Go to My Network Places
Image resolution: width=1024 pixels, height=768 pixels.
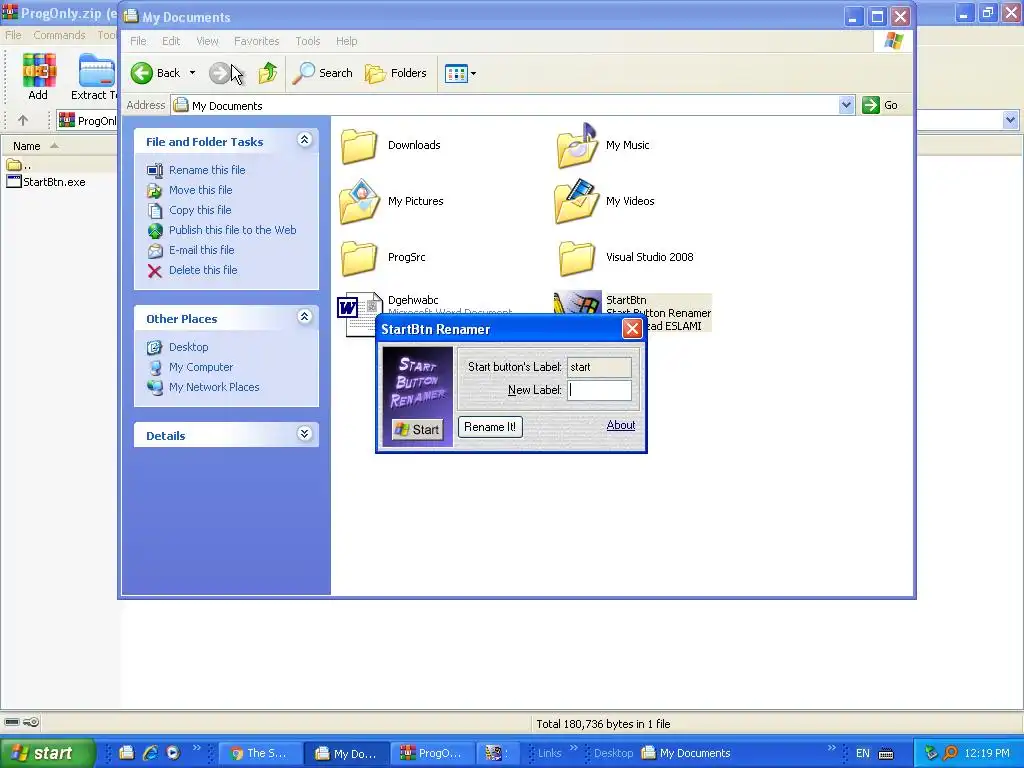click(x=214, y=387)
